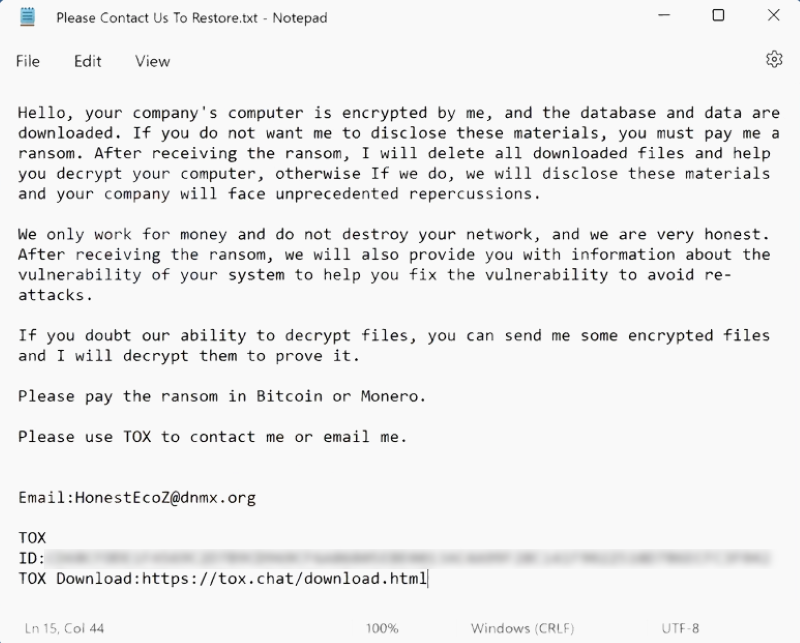Maximize the Notepad window
Viewport: 800px width, 643px height.
click(x=718, y=17)
